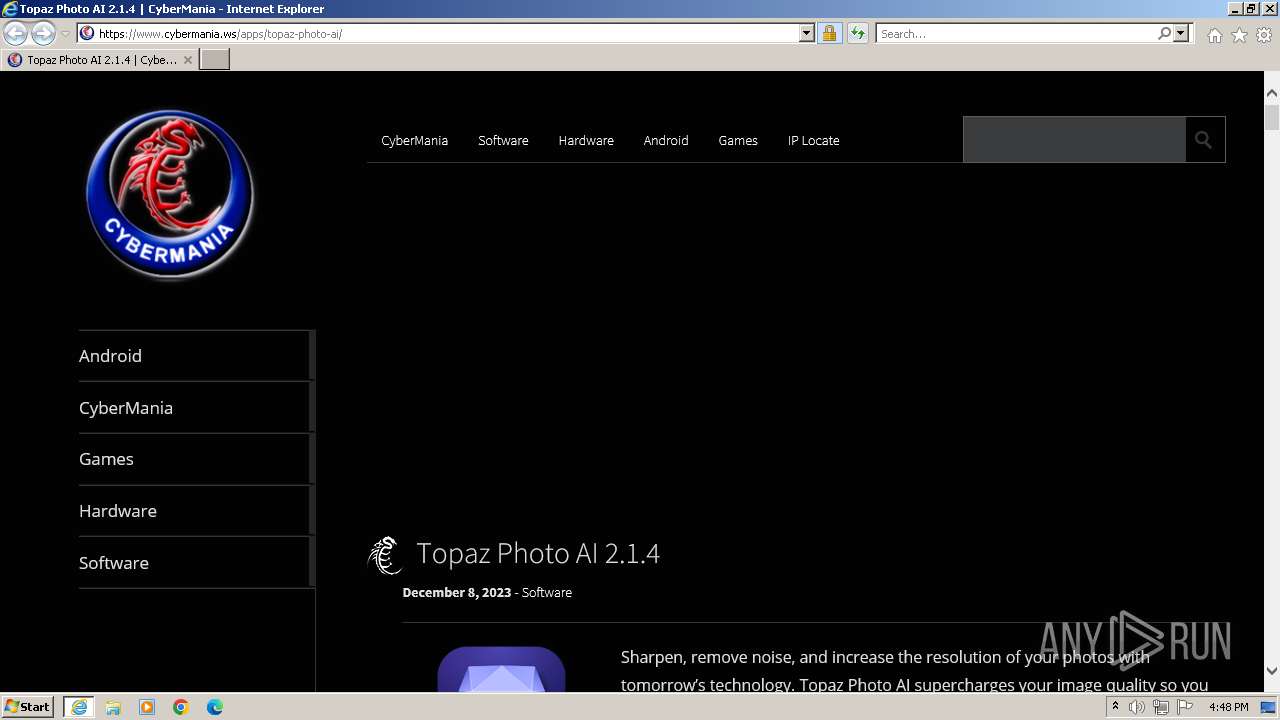Click the vertical scrollbar thumb
This screenshot has height=720, width=1280.
coord(1271,117)
